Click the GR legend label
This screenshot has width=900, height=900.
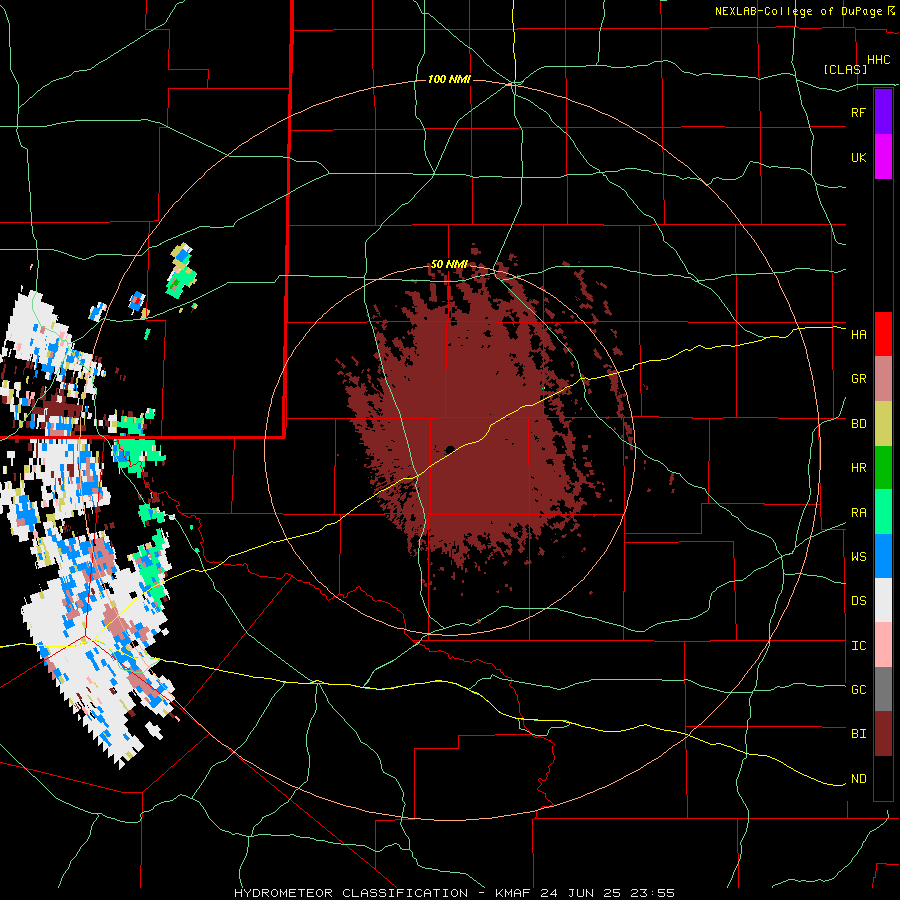[858, 379]
